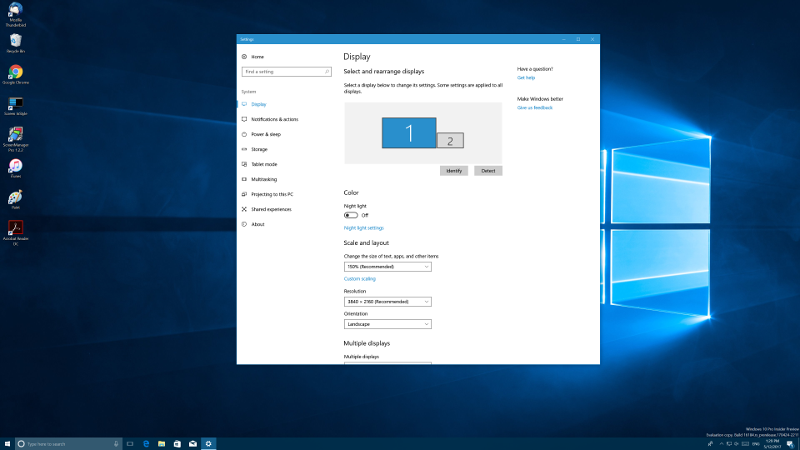800x450 pixels.
Task: Click the Give us feedback link
Action: [x=535, y=108]
